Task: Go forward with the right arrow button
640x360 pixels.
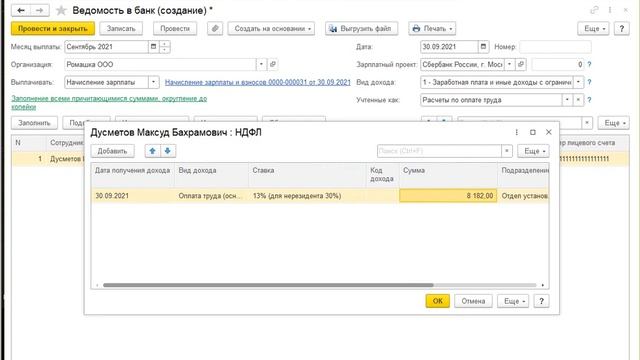Action: point(40,10)
